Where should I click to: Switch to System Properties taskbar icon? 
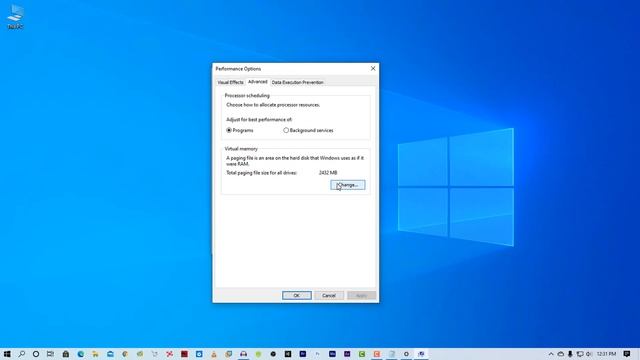pyautogui.click(x=421, y=354)
